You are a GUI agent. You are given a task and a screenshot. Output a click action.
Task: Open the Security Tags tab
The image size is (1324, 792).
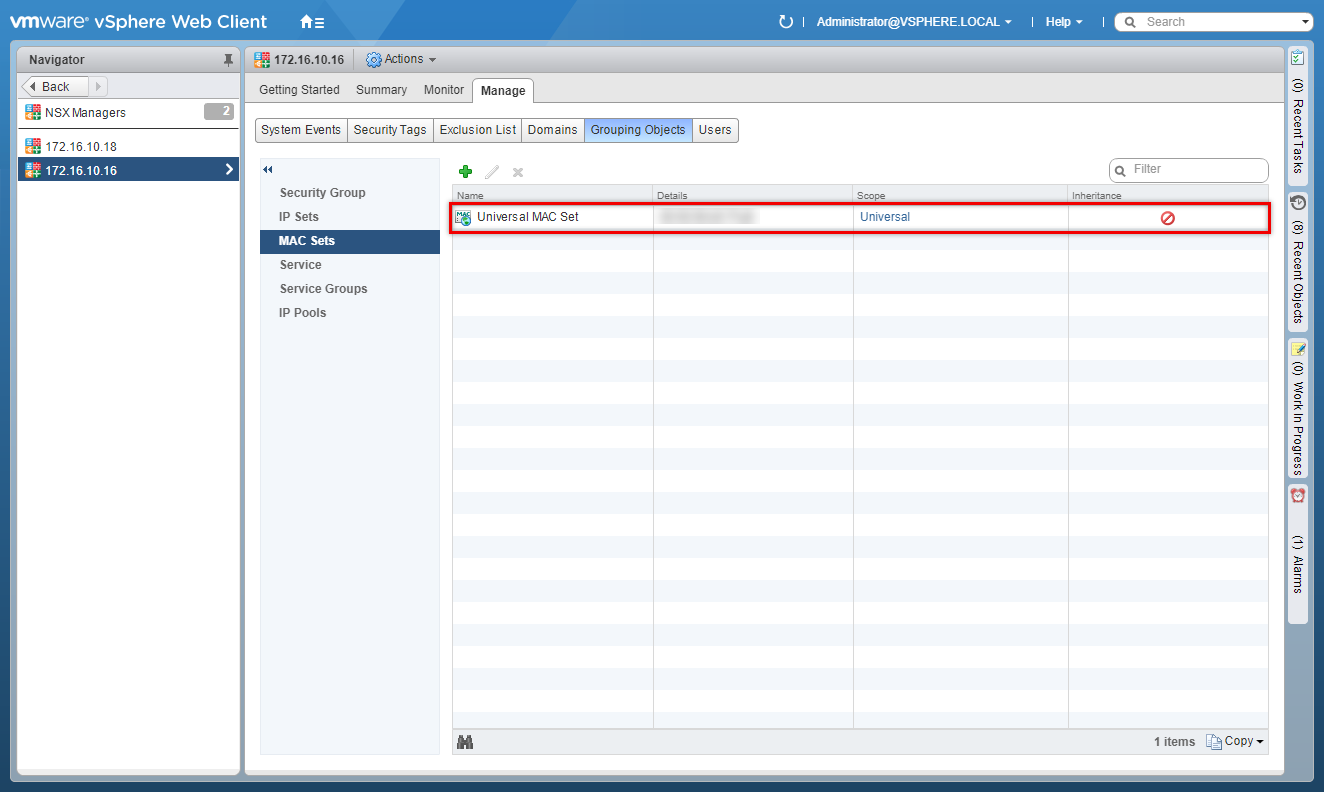pyautogui.click(x=390, y=130)
